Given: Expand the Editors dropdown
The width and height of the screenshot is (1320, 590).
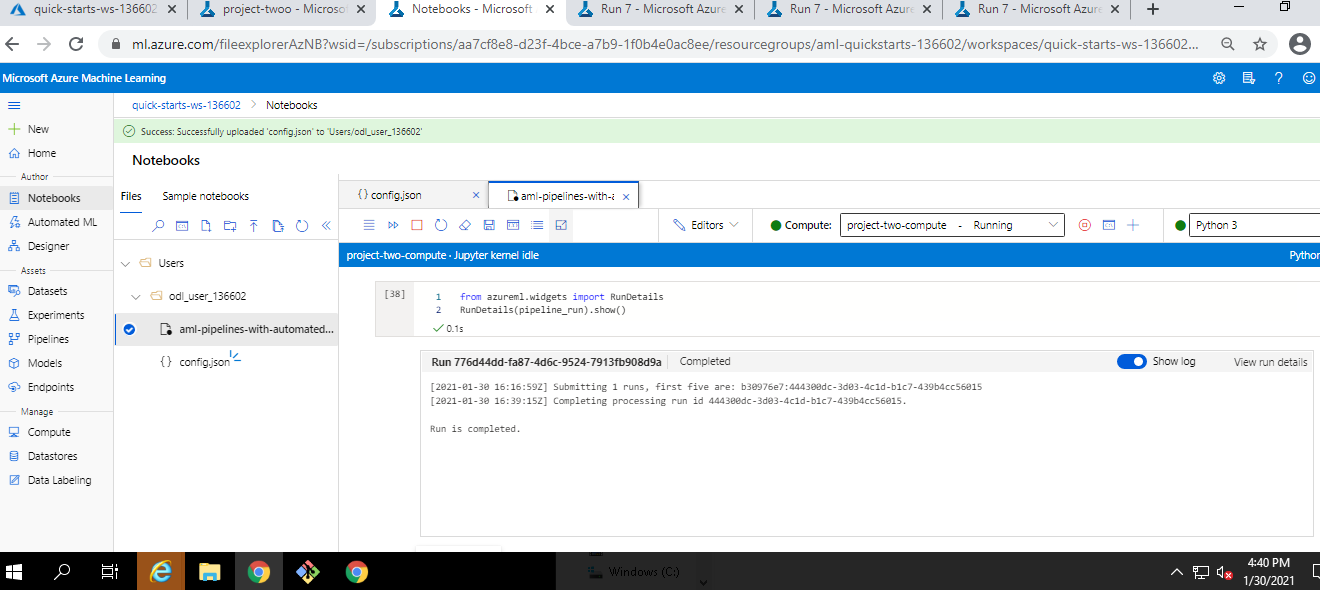Looking at the screenshot, I should click(x=706, y=225).
